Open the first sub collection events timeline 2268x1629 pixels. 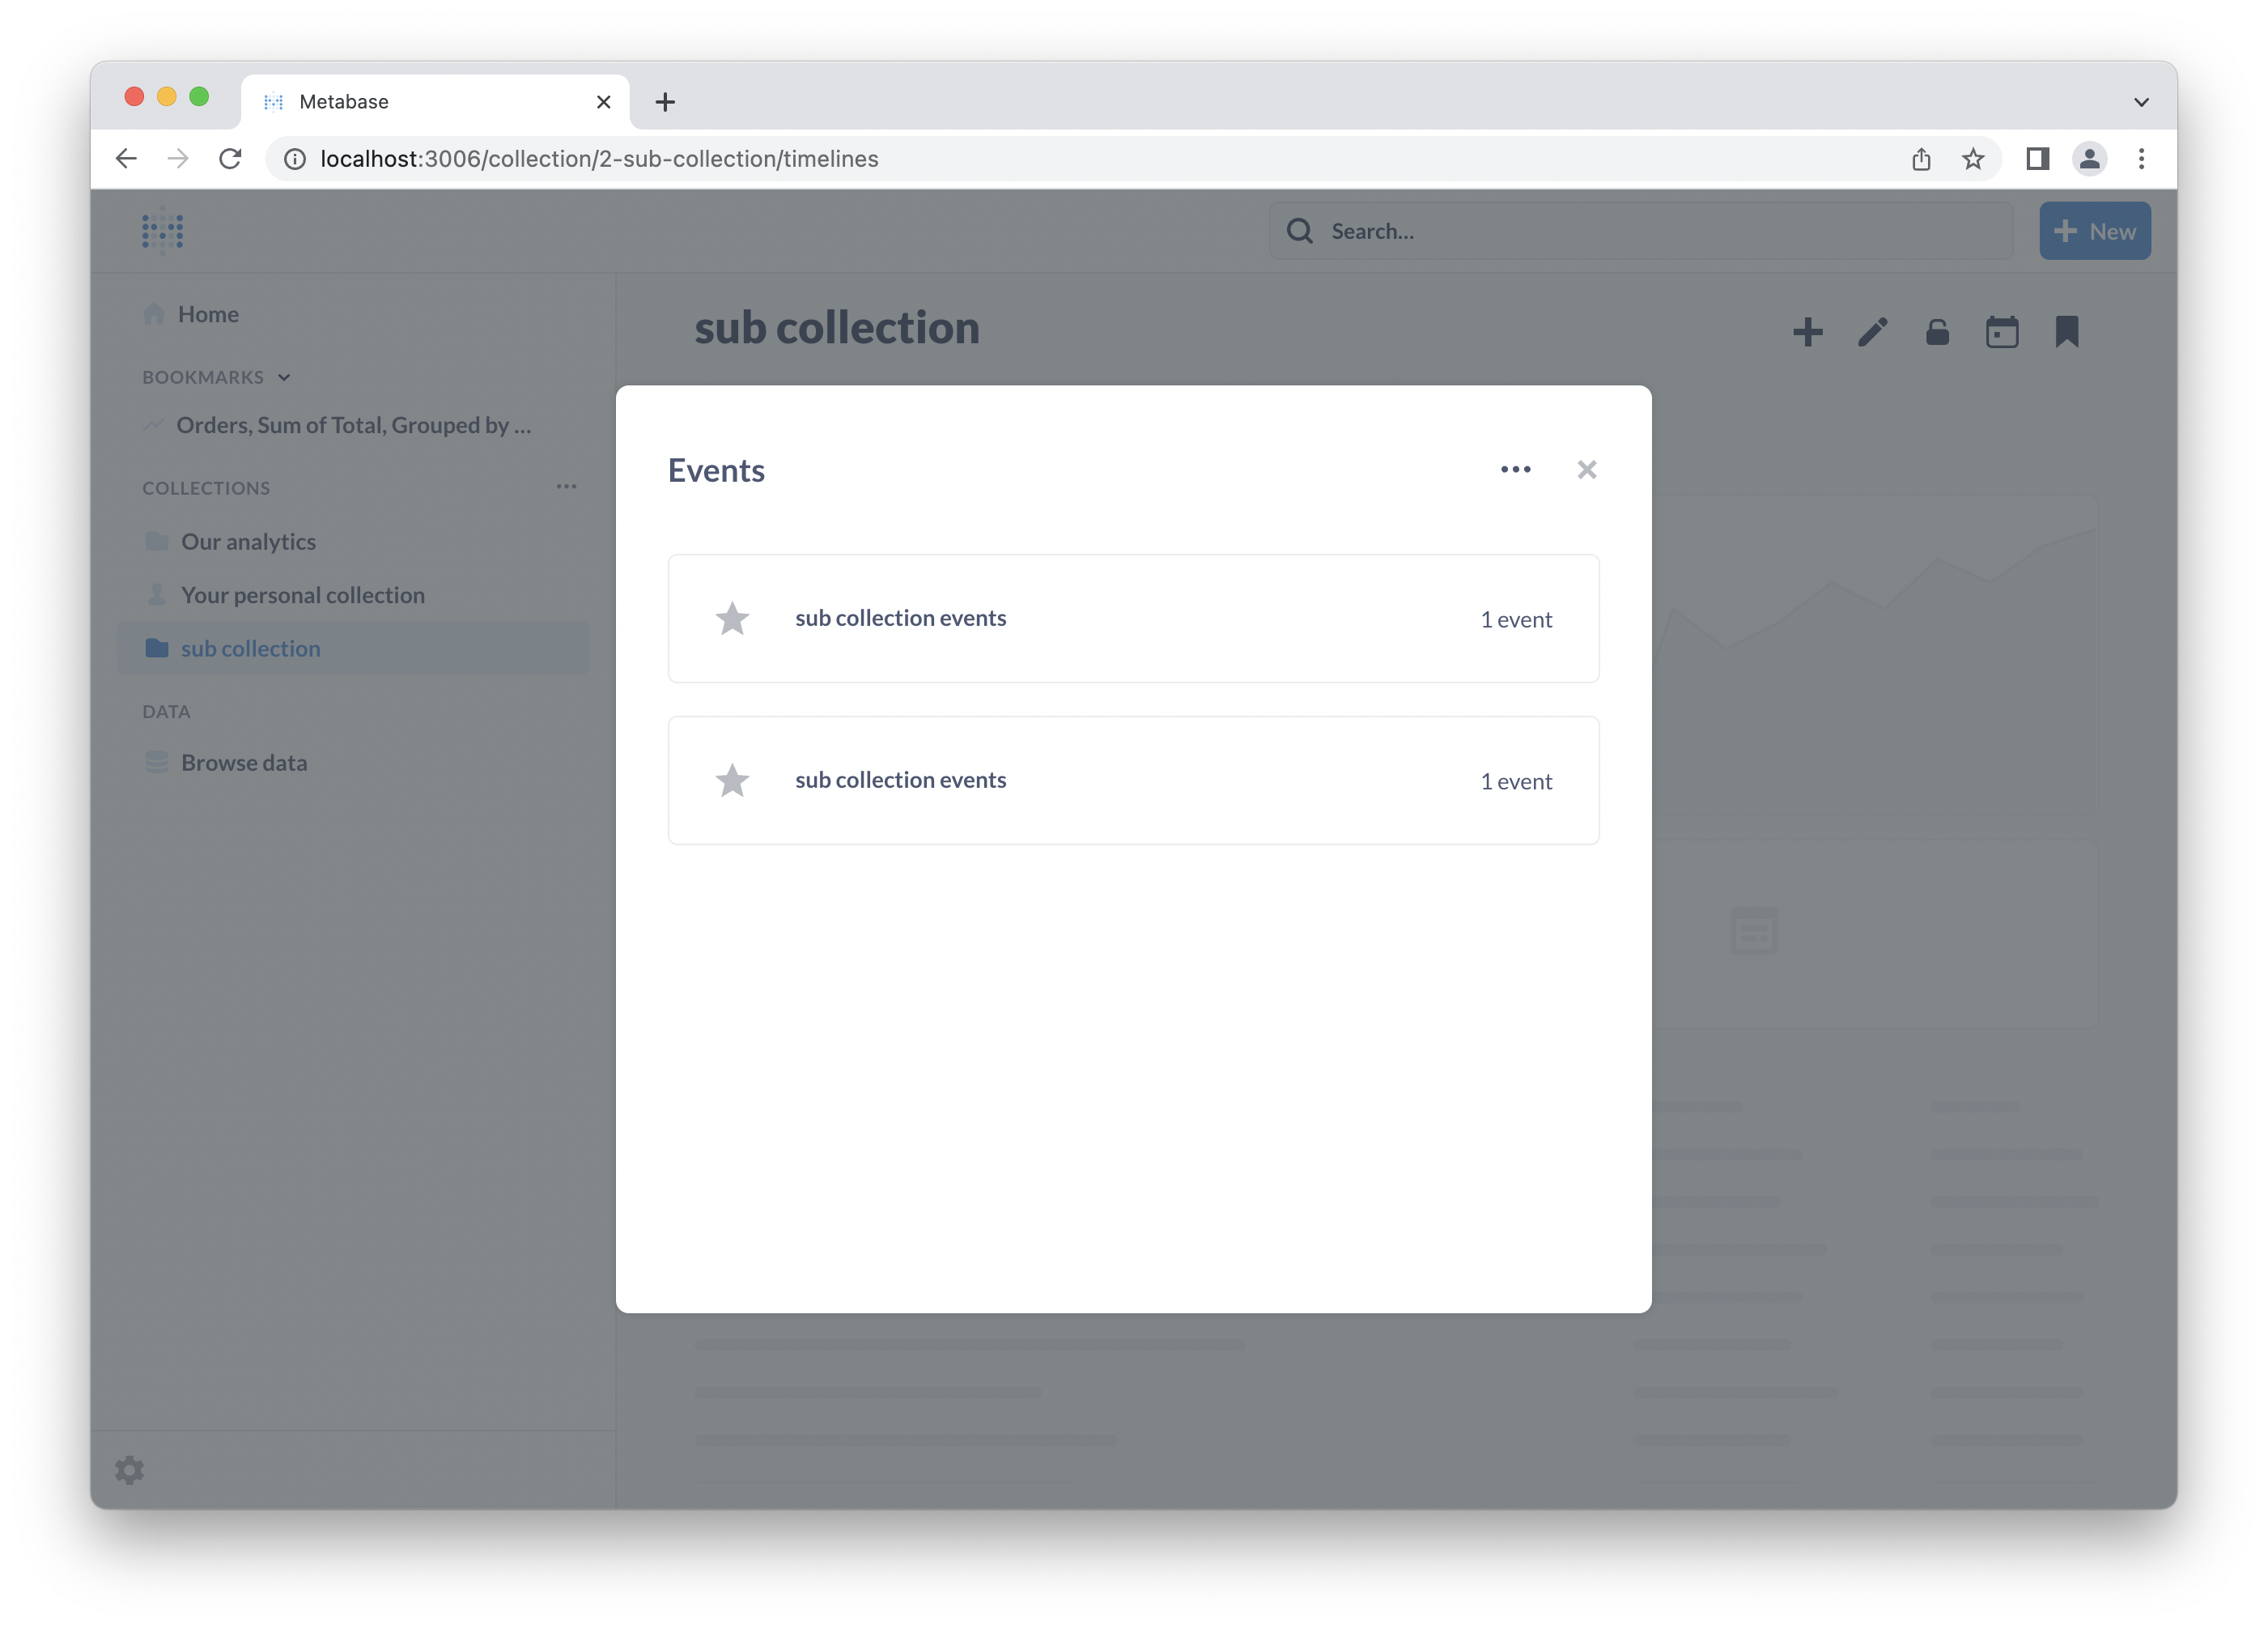coord(900,618)
